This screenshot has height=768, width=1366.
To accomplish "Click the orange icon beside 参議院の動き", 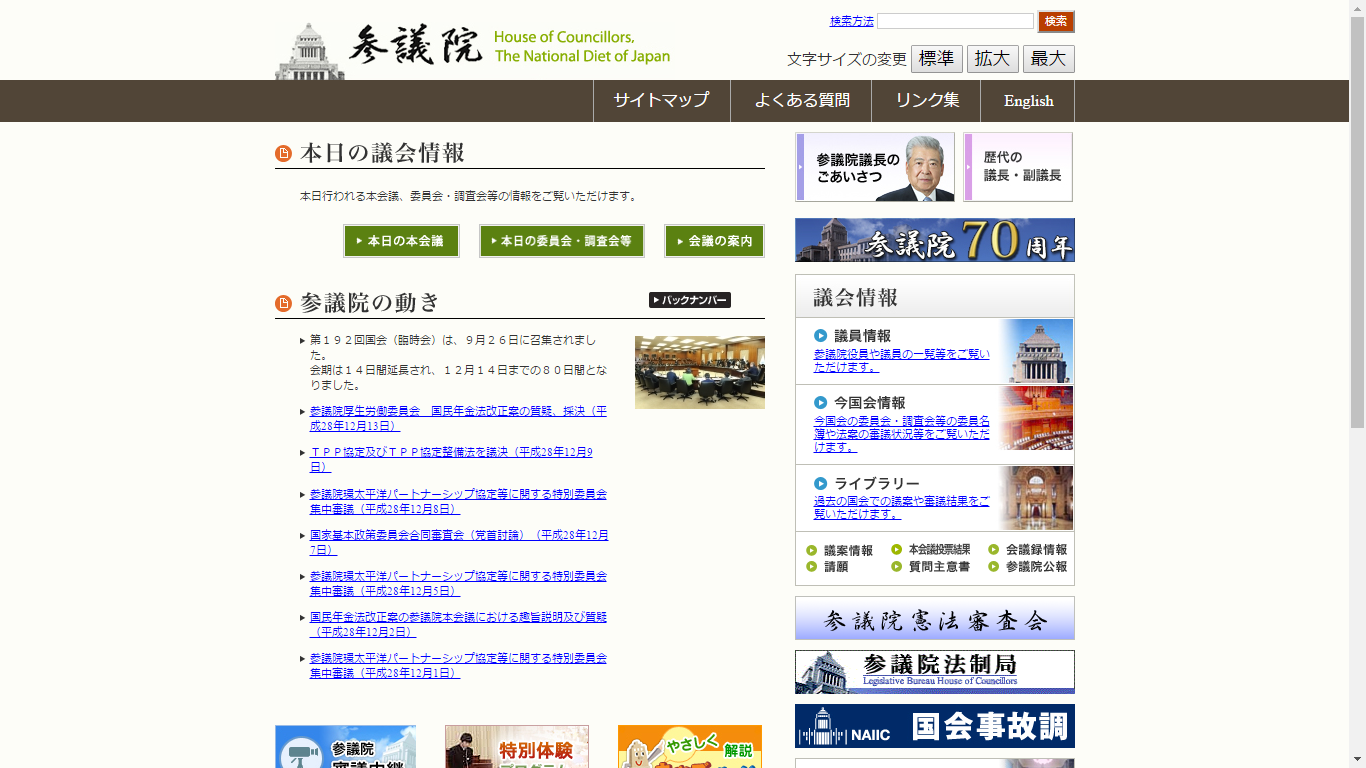I will pyautogui.click(x=284, y=303).
